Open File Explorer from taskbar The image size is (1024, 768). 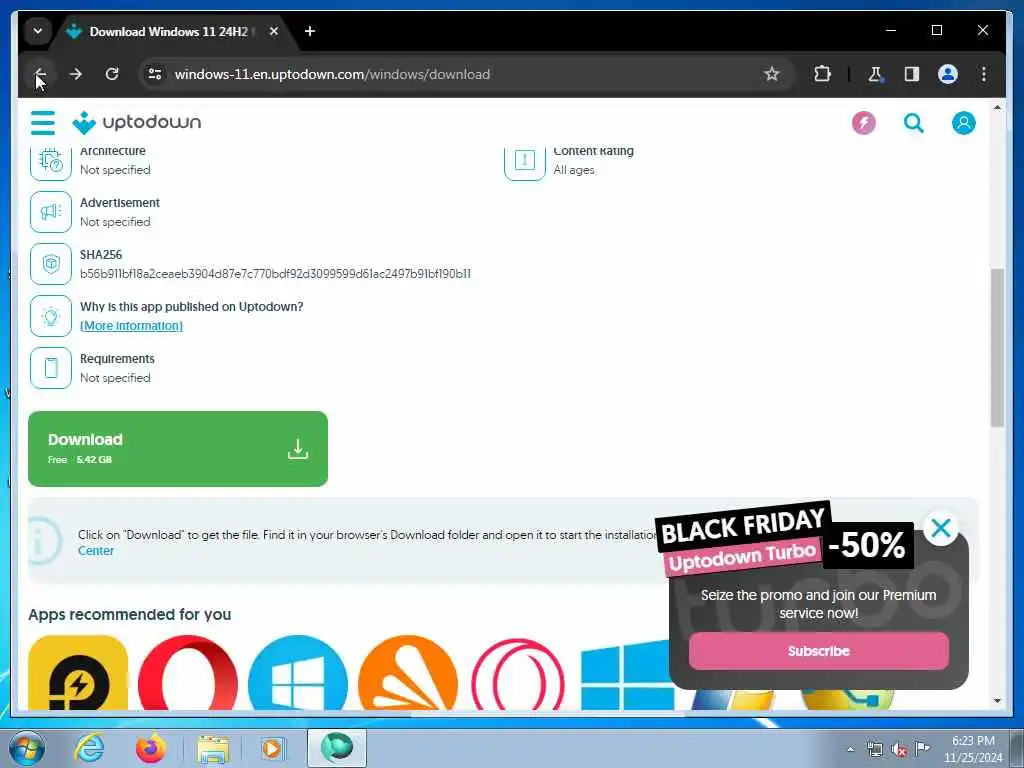[x=214, y=748]
